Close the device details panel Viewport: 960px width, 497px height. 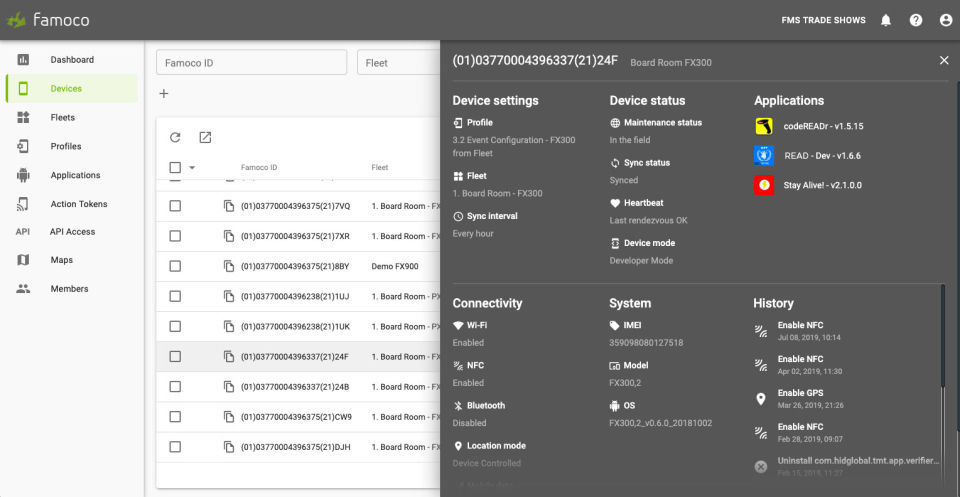pos(943,61)
